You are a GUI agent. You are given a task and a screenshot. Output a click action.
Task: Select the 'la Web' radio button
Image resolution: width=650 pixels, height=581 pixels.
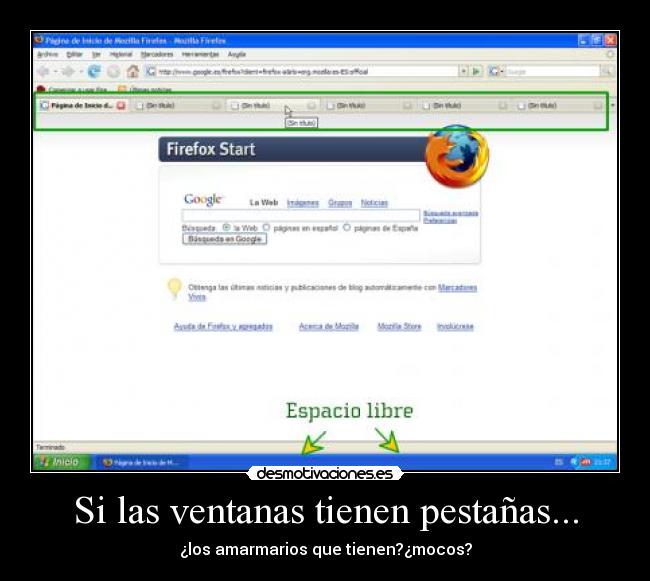click(x=226, y=228)
